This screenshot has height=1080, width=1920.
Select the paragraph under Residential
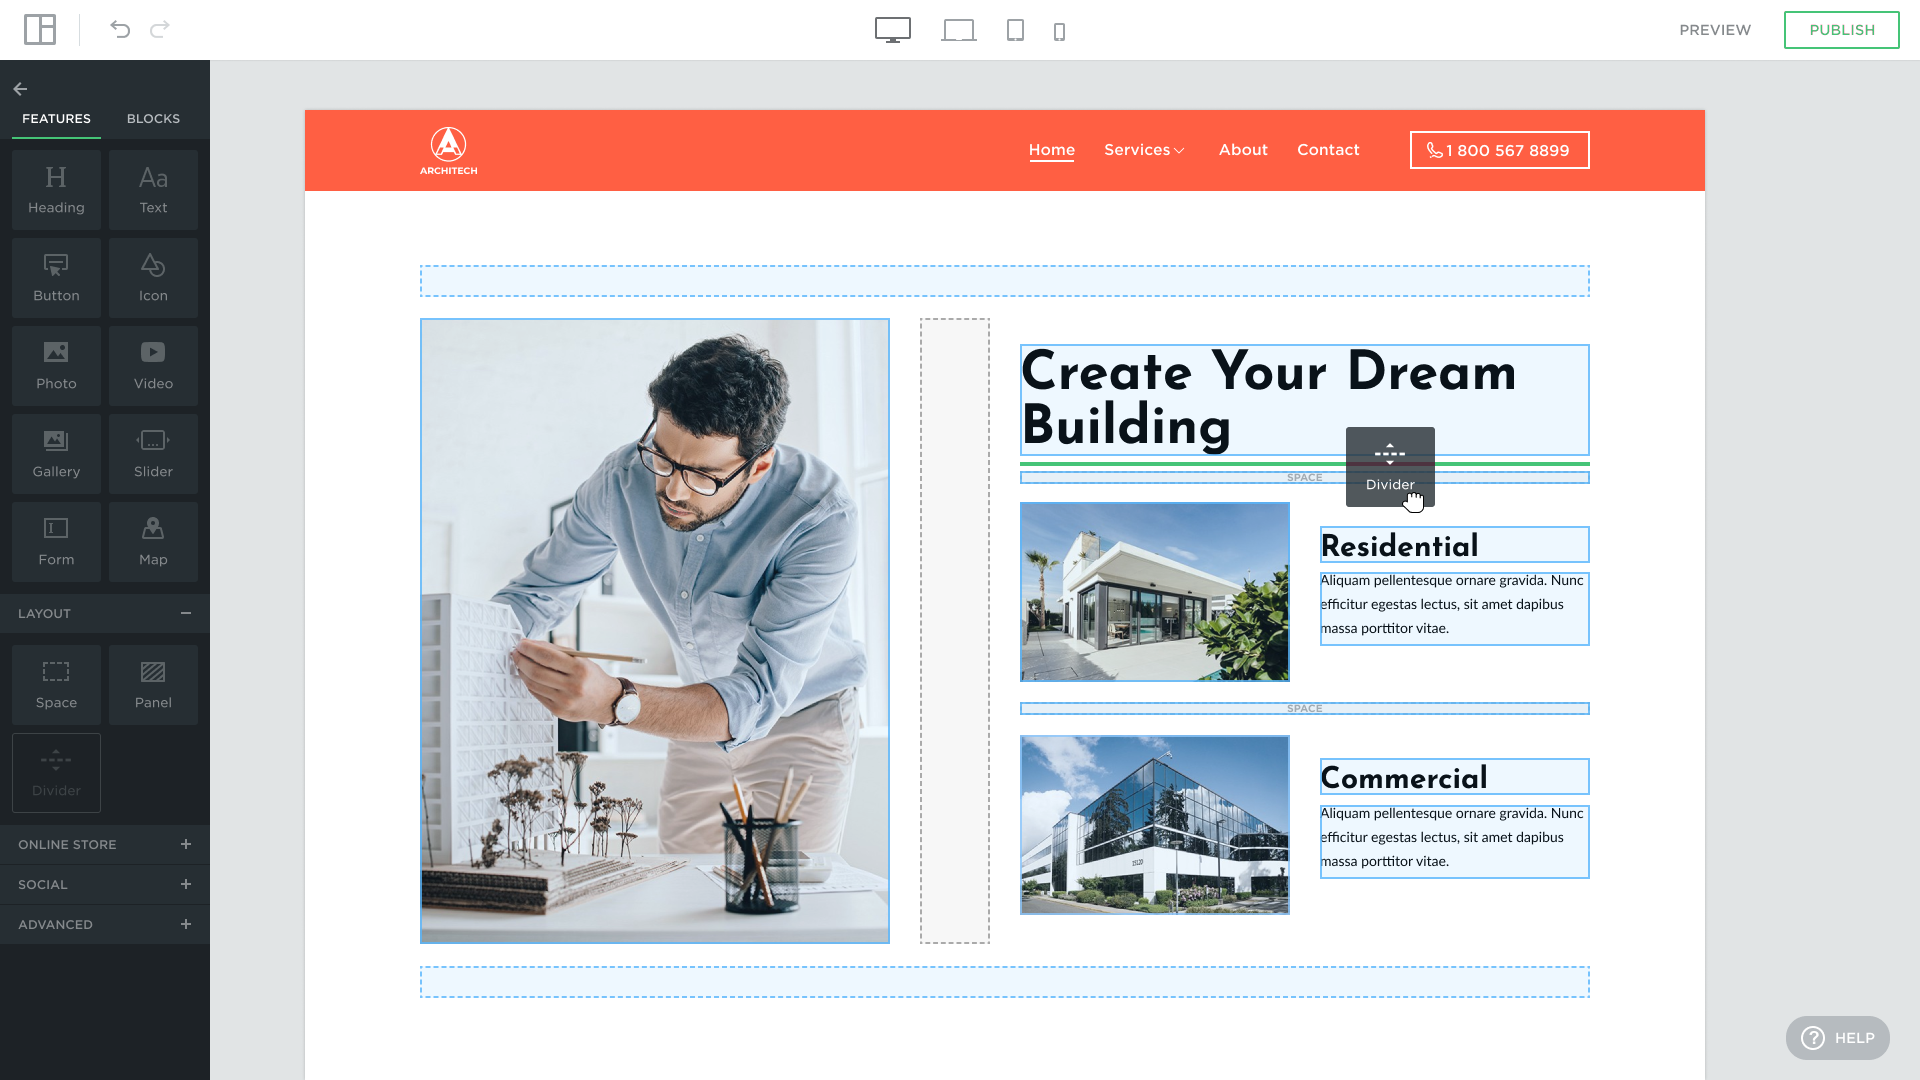pos(1454,608)
